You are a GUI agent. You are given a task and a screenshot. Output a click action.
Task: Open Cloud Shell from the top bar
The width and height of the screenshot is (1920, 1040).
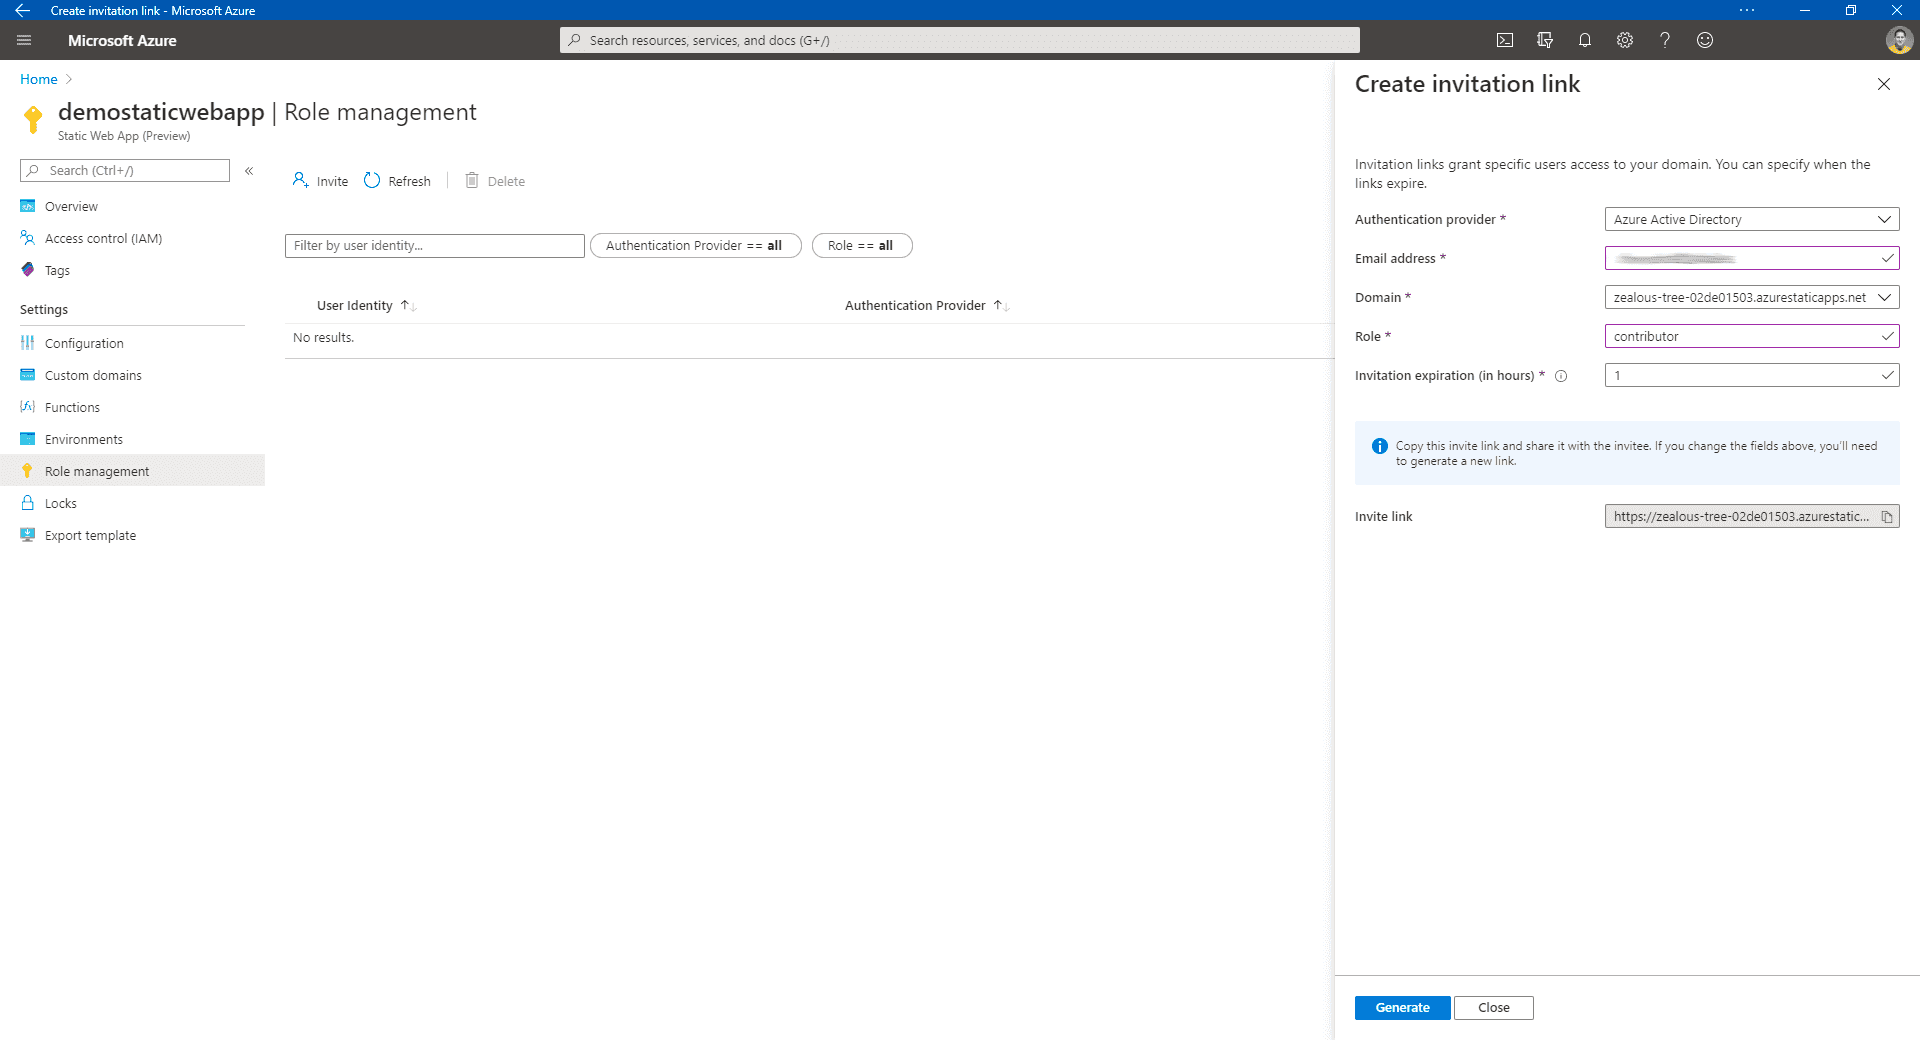pyautogui.click(x=1505, y=40)
